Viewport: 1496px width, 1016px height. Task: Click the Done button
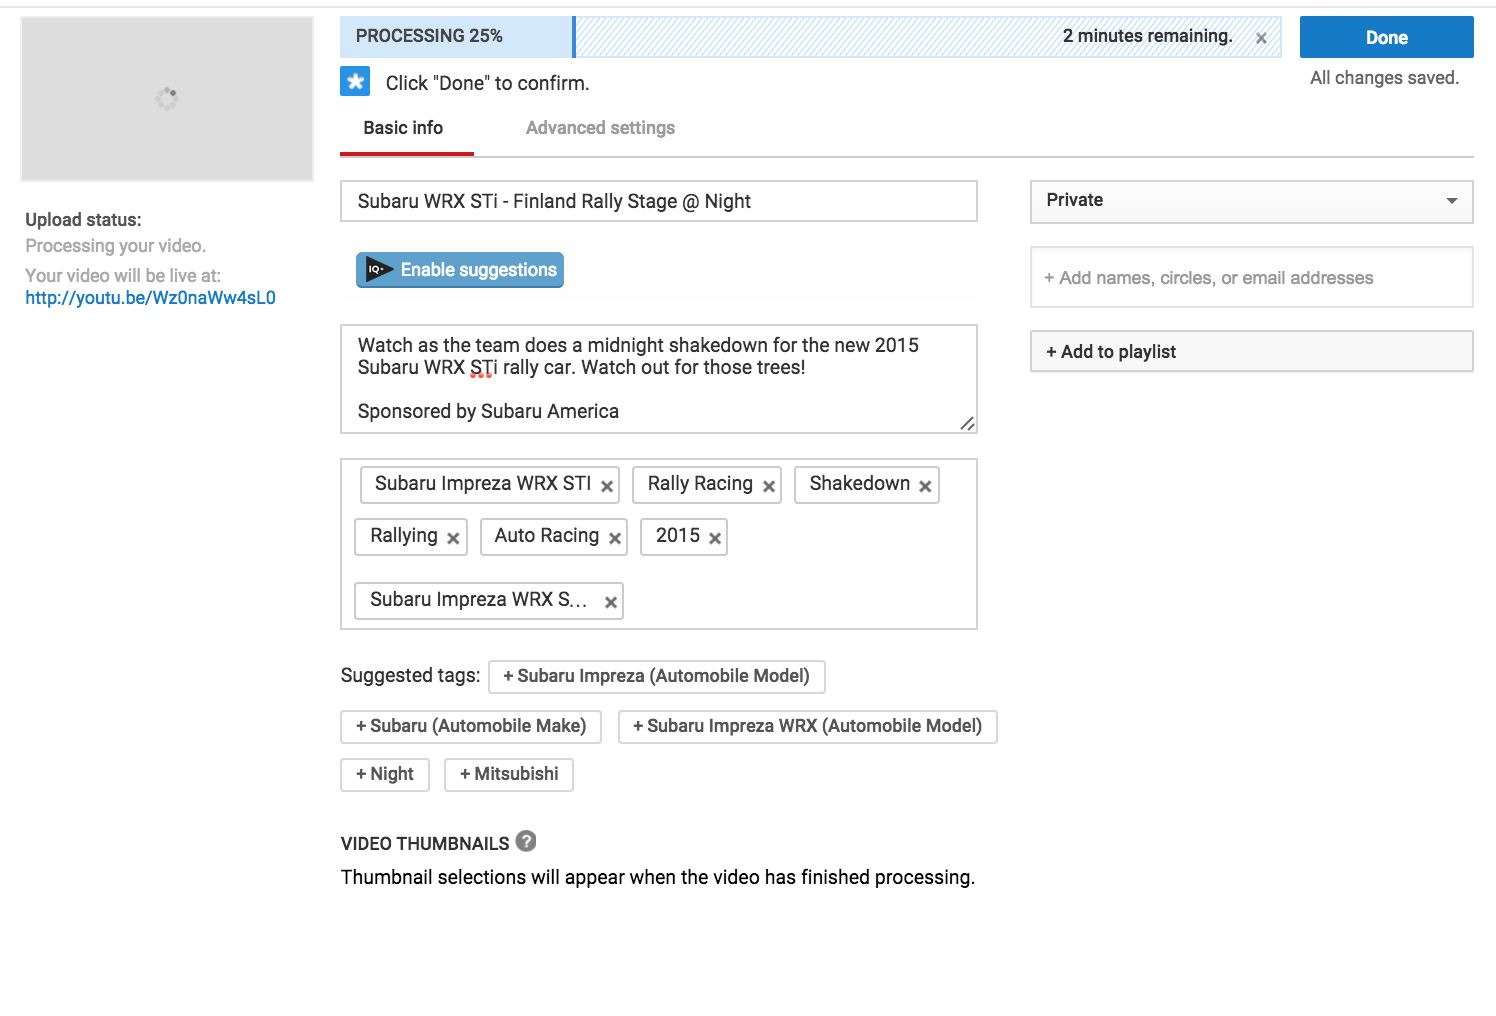(x=1386, y=37)
